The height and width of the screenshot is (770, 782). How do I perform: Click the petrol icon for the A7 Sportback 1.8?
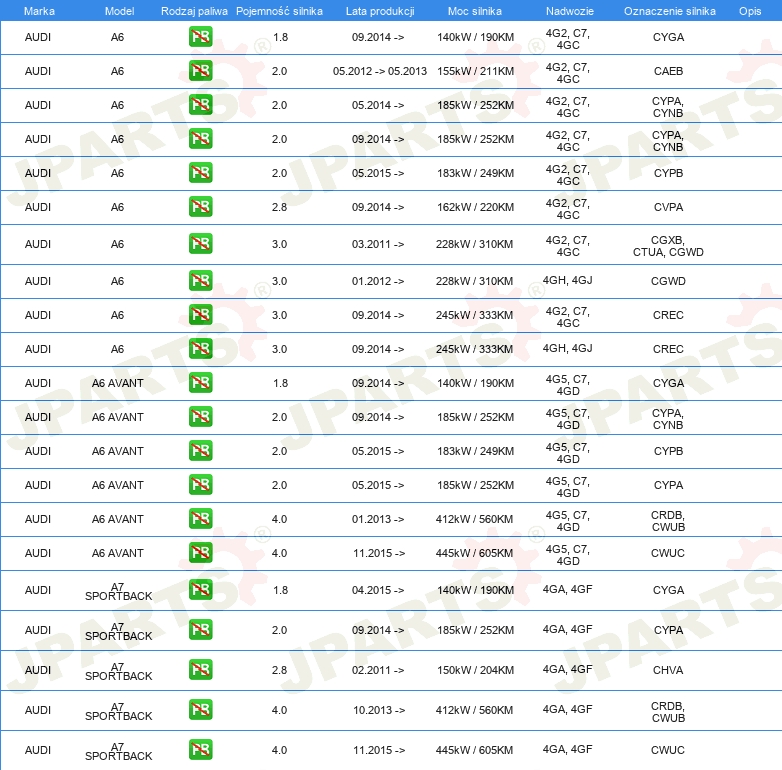pyautogui.click(x=200, y=590)
